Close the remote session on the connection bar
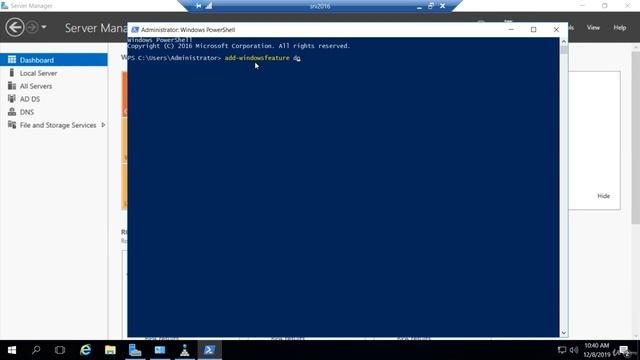Screen dimensions: 640x360 (x=442, y=6)
